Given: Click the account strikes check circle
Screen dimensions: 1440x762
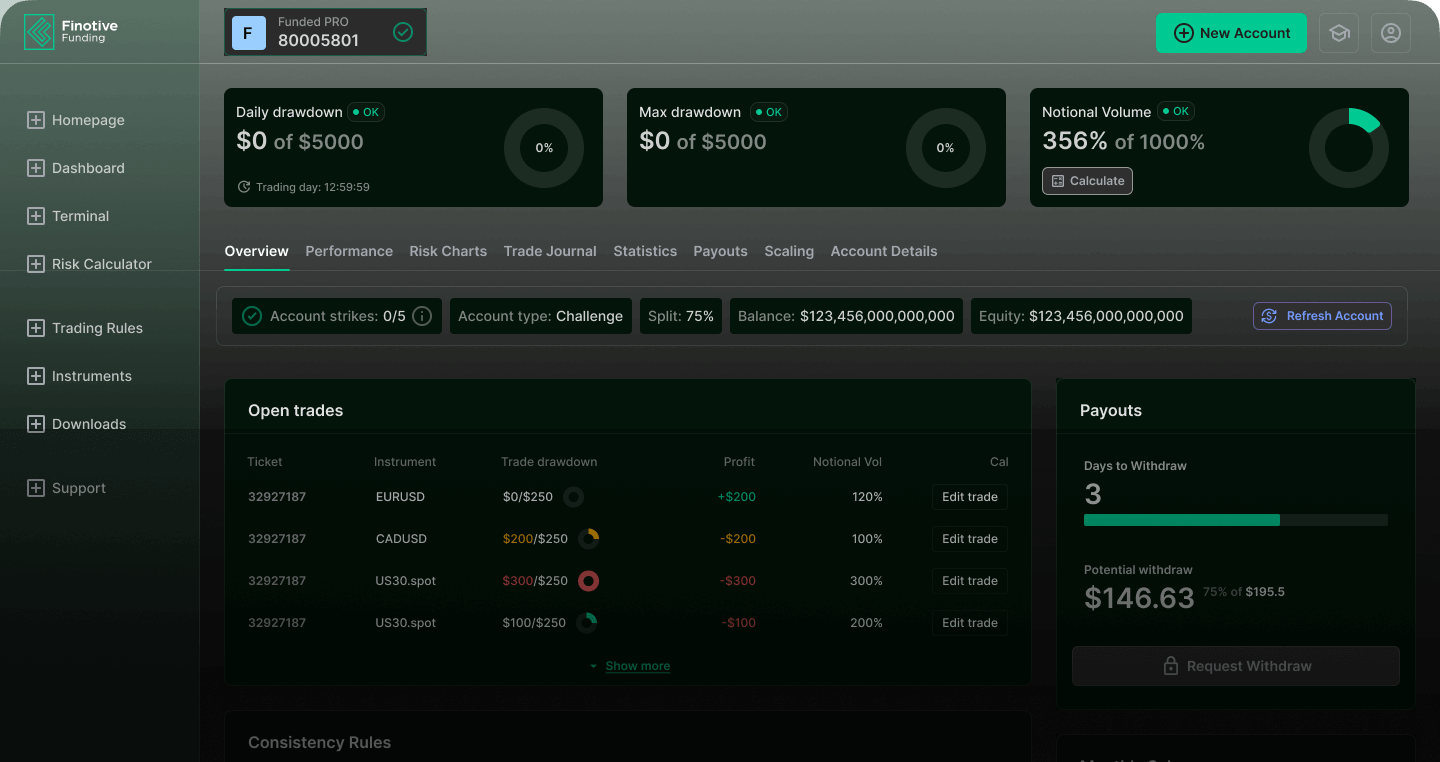Looking at the screenshot, I should (x=252, y=316).
